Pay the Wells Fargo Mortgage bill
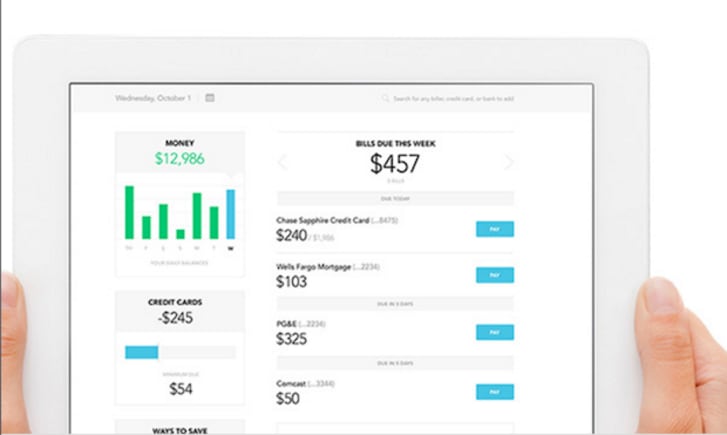The image size is (727, 435). click(495, 275)
